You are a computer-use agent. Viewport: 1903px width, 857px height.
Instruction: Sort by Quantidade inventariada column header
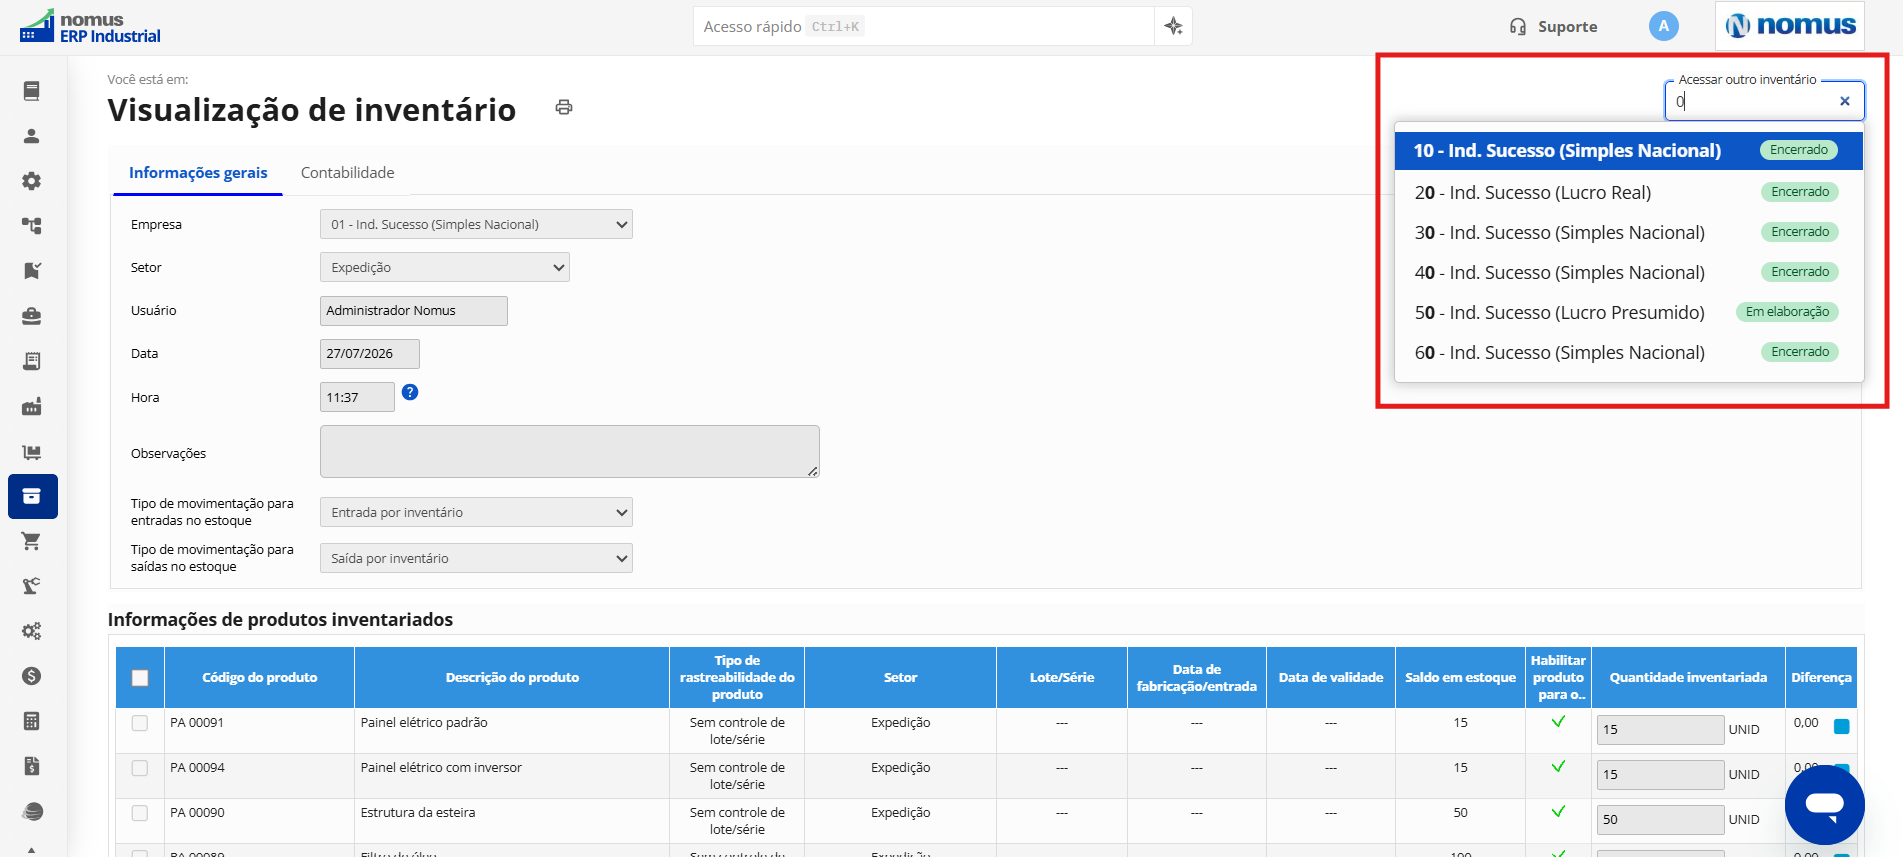[x=1688, y=677]
